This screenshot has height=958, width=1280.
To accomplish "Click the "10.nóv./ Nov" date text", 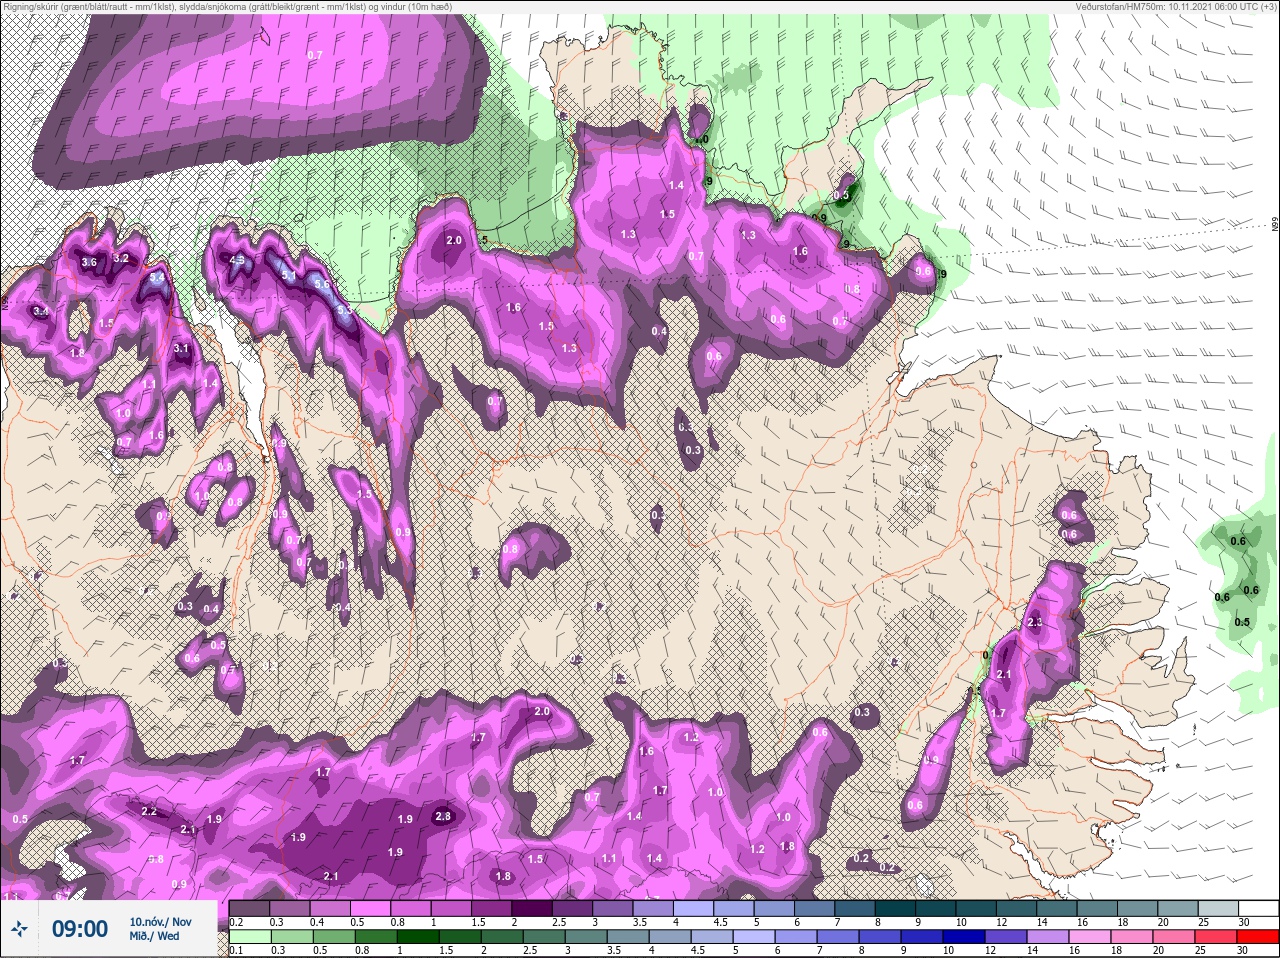I will [x=160, y=921].
